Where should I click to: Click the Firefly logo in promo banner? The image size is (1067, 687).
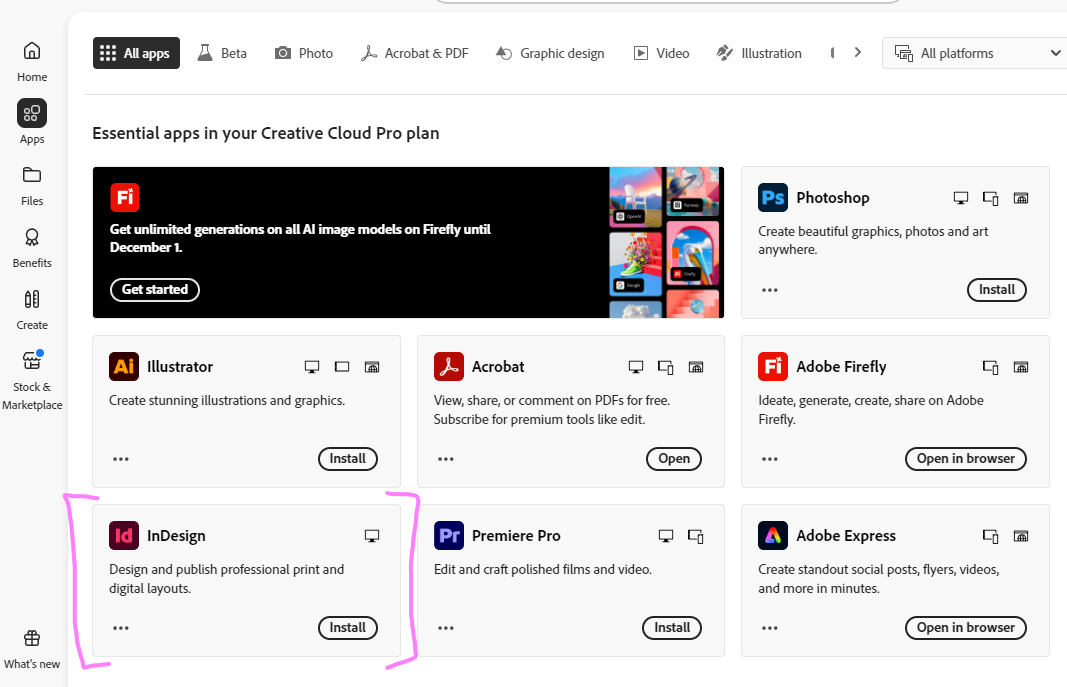[x=125, y=197]
